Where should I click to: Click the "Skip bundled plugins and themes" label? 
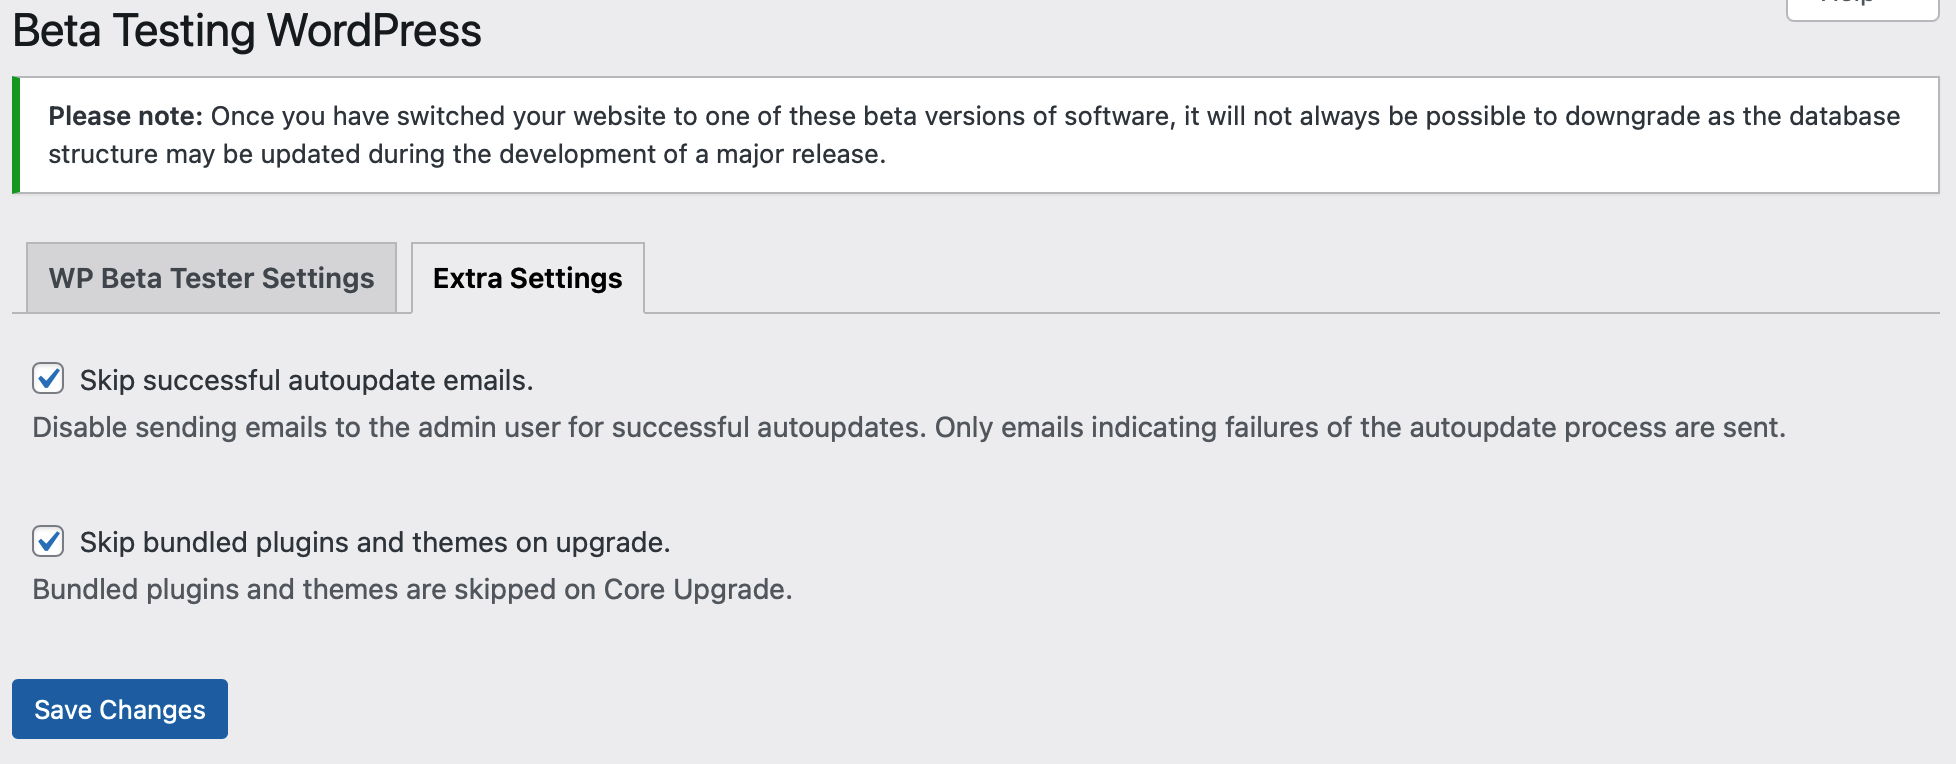[374, 543]
